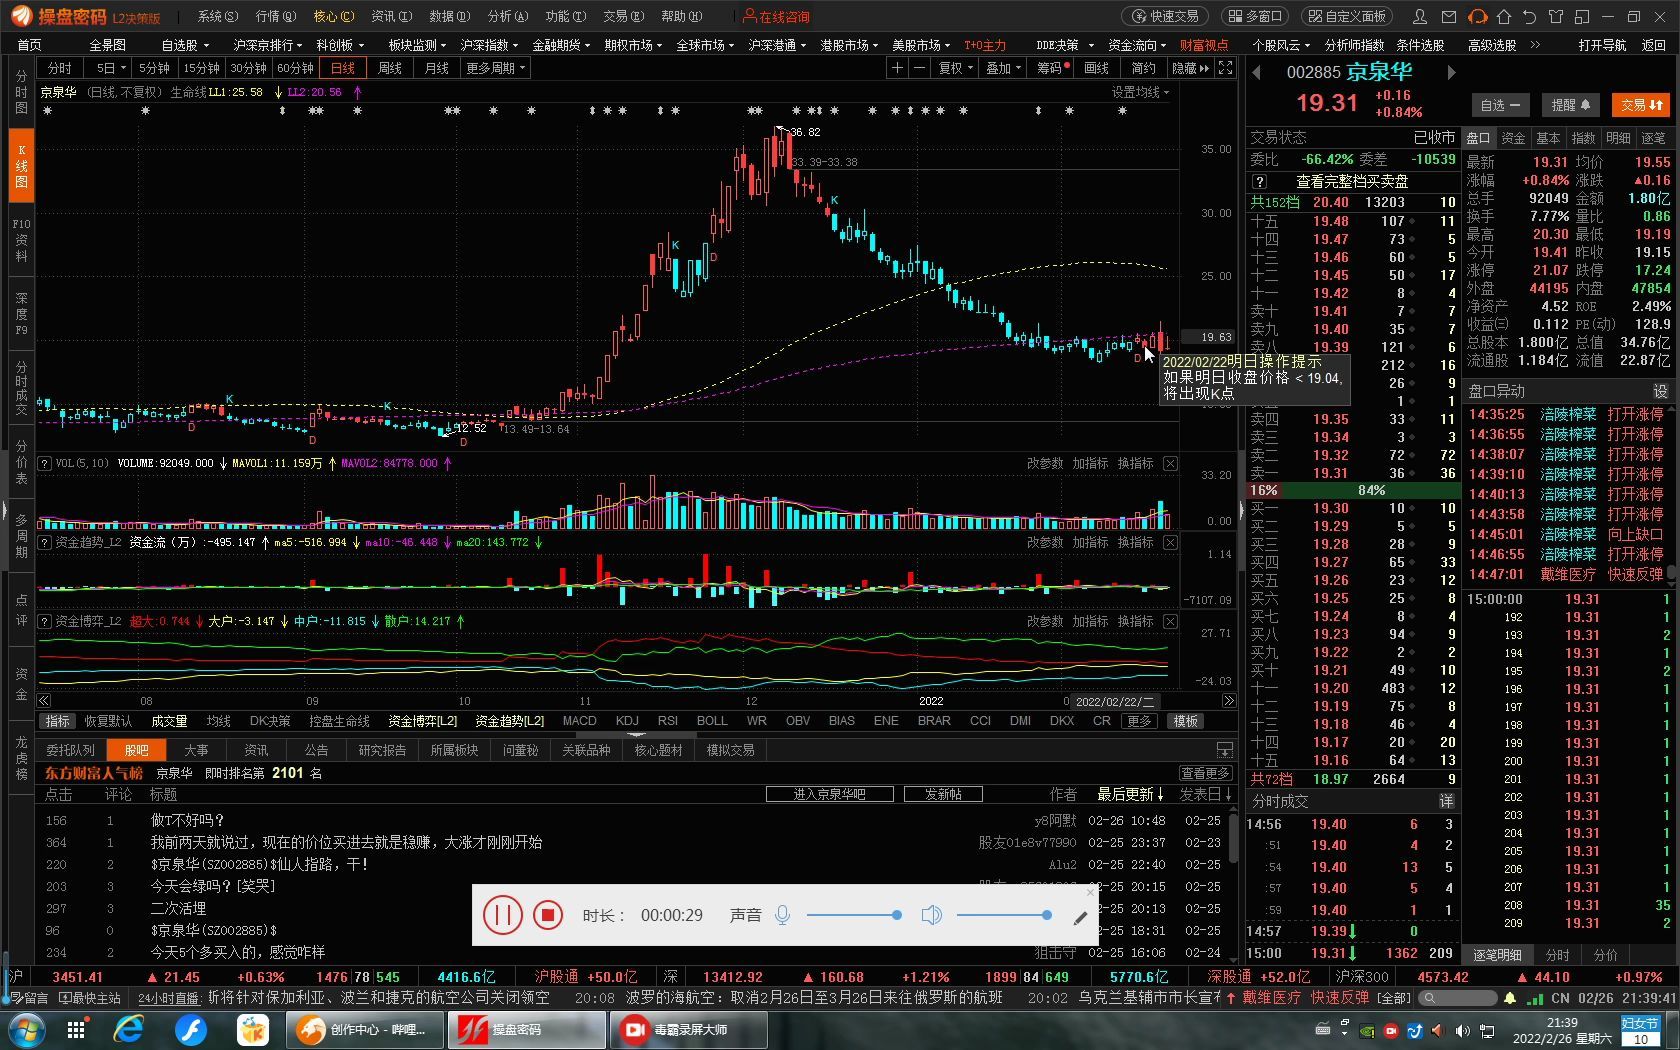Expand 资金流向 nav dropdown

pos(1137,45)
